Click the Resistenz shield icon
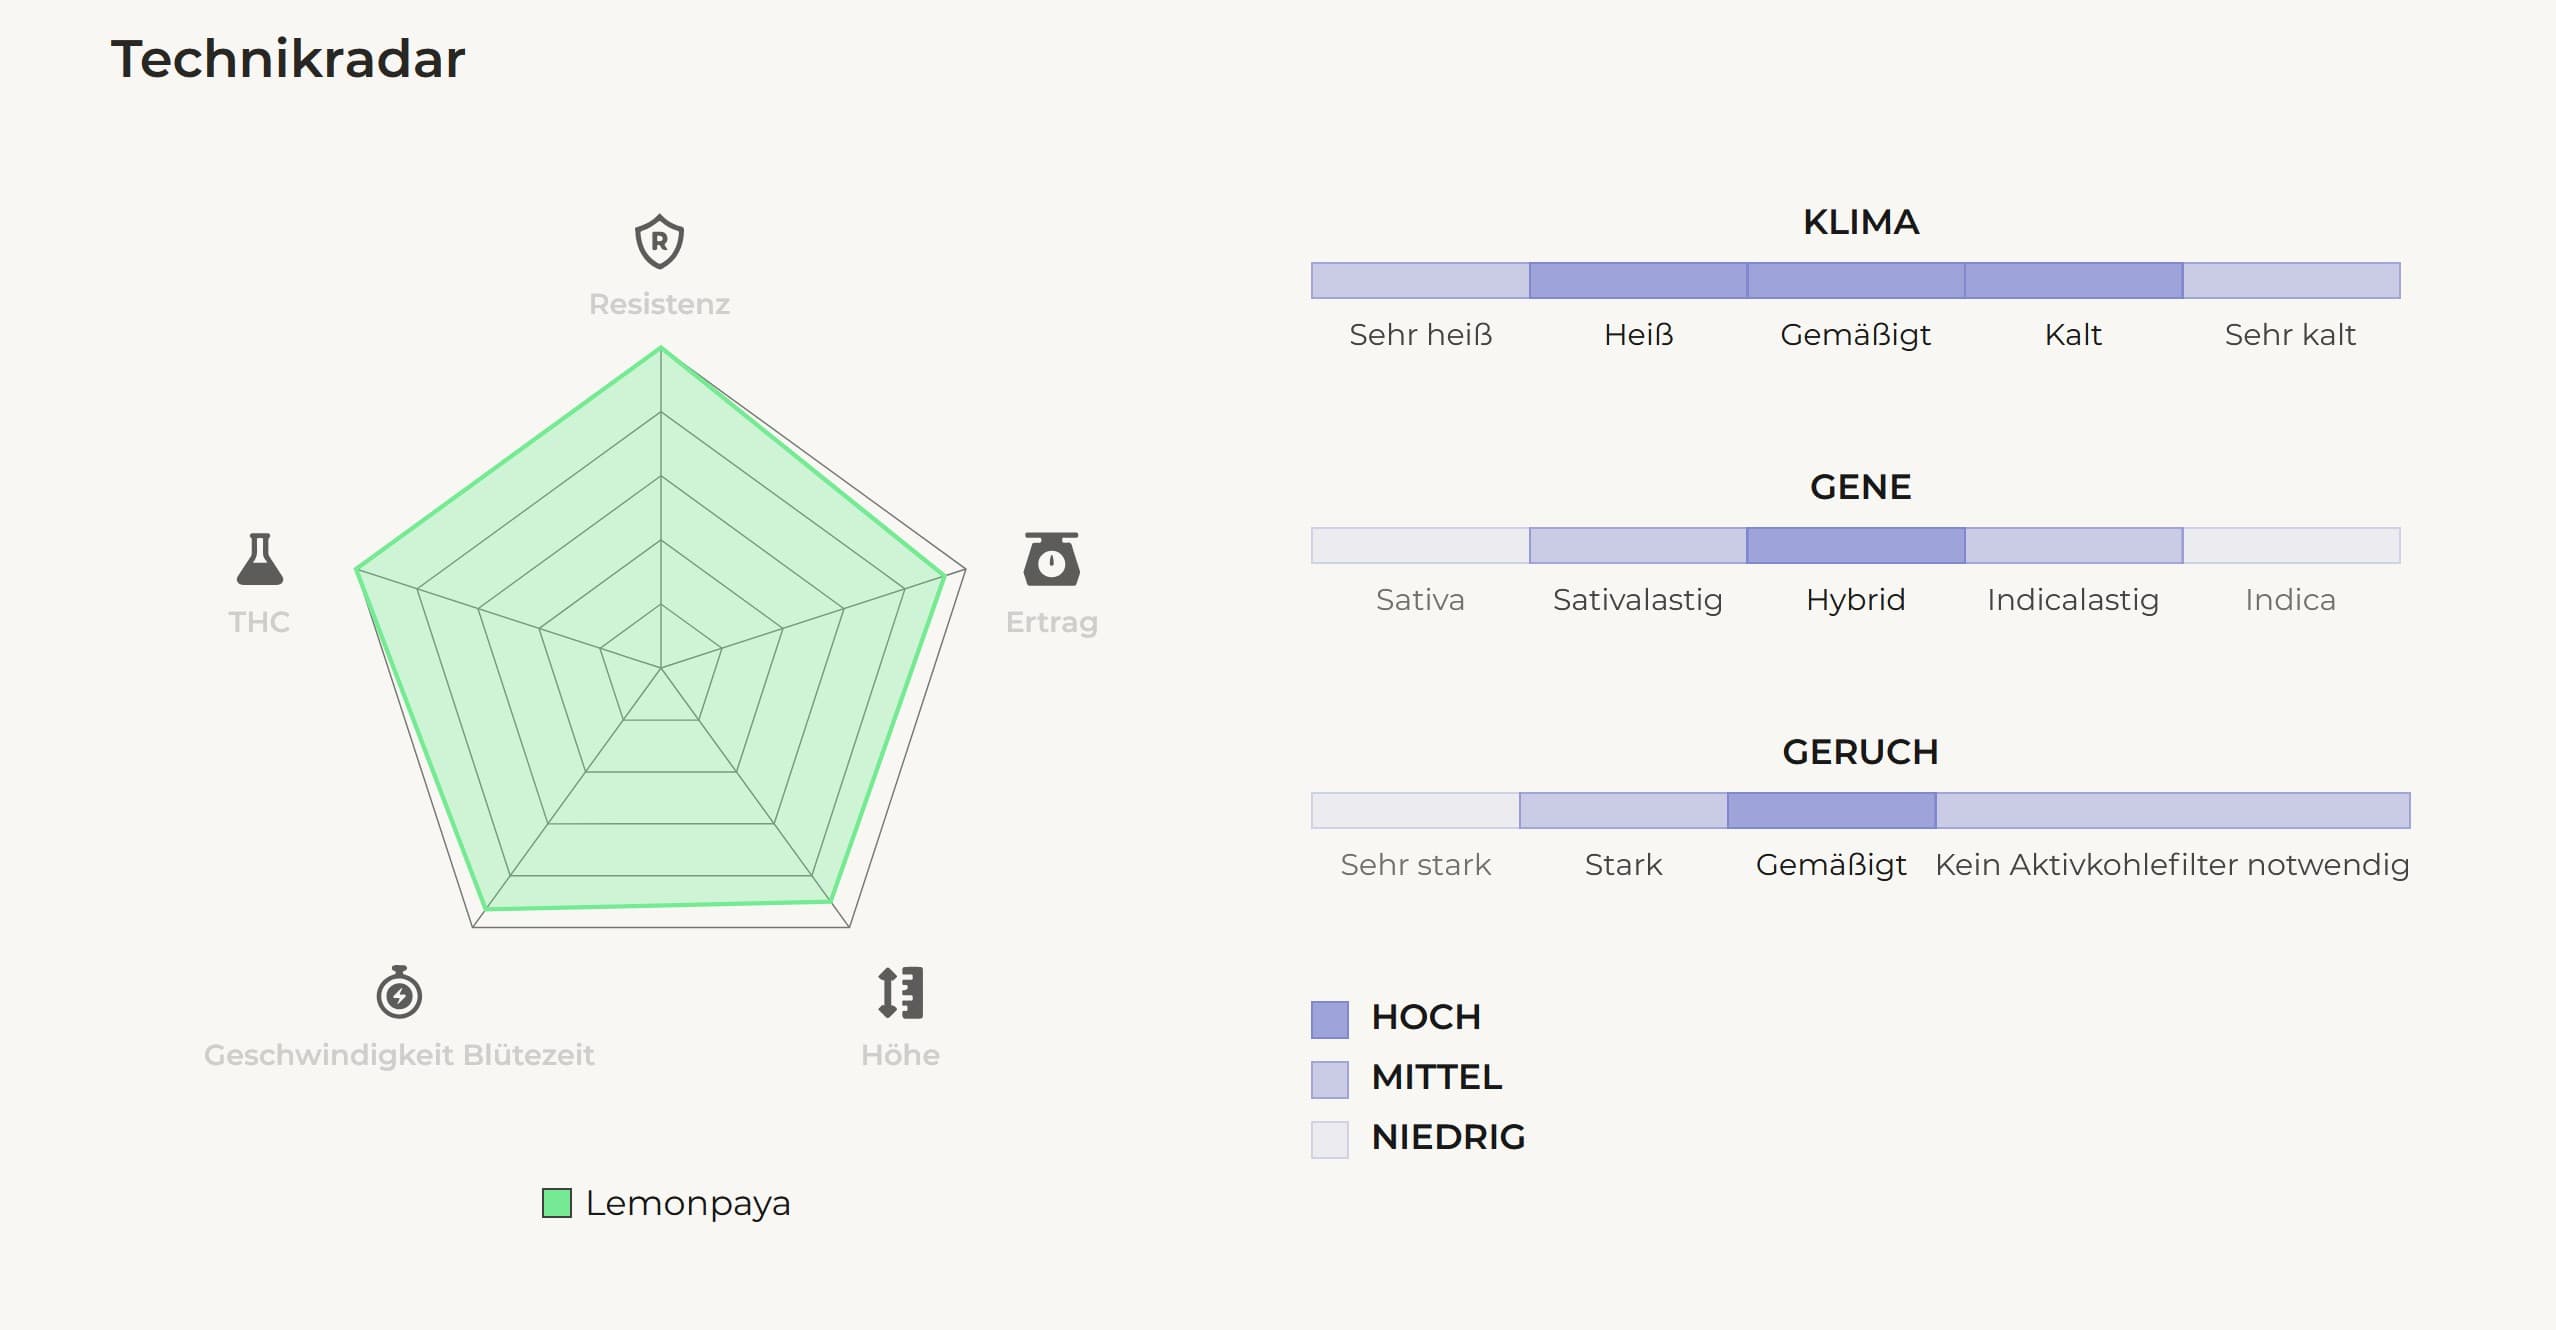 [660, 241]
